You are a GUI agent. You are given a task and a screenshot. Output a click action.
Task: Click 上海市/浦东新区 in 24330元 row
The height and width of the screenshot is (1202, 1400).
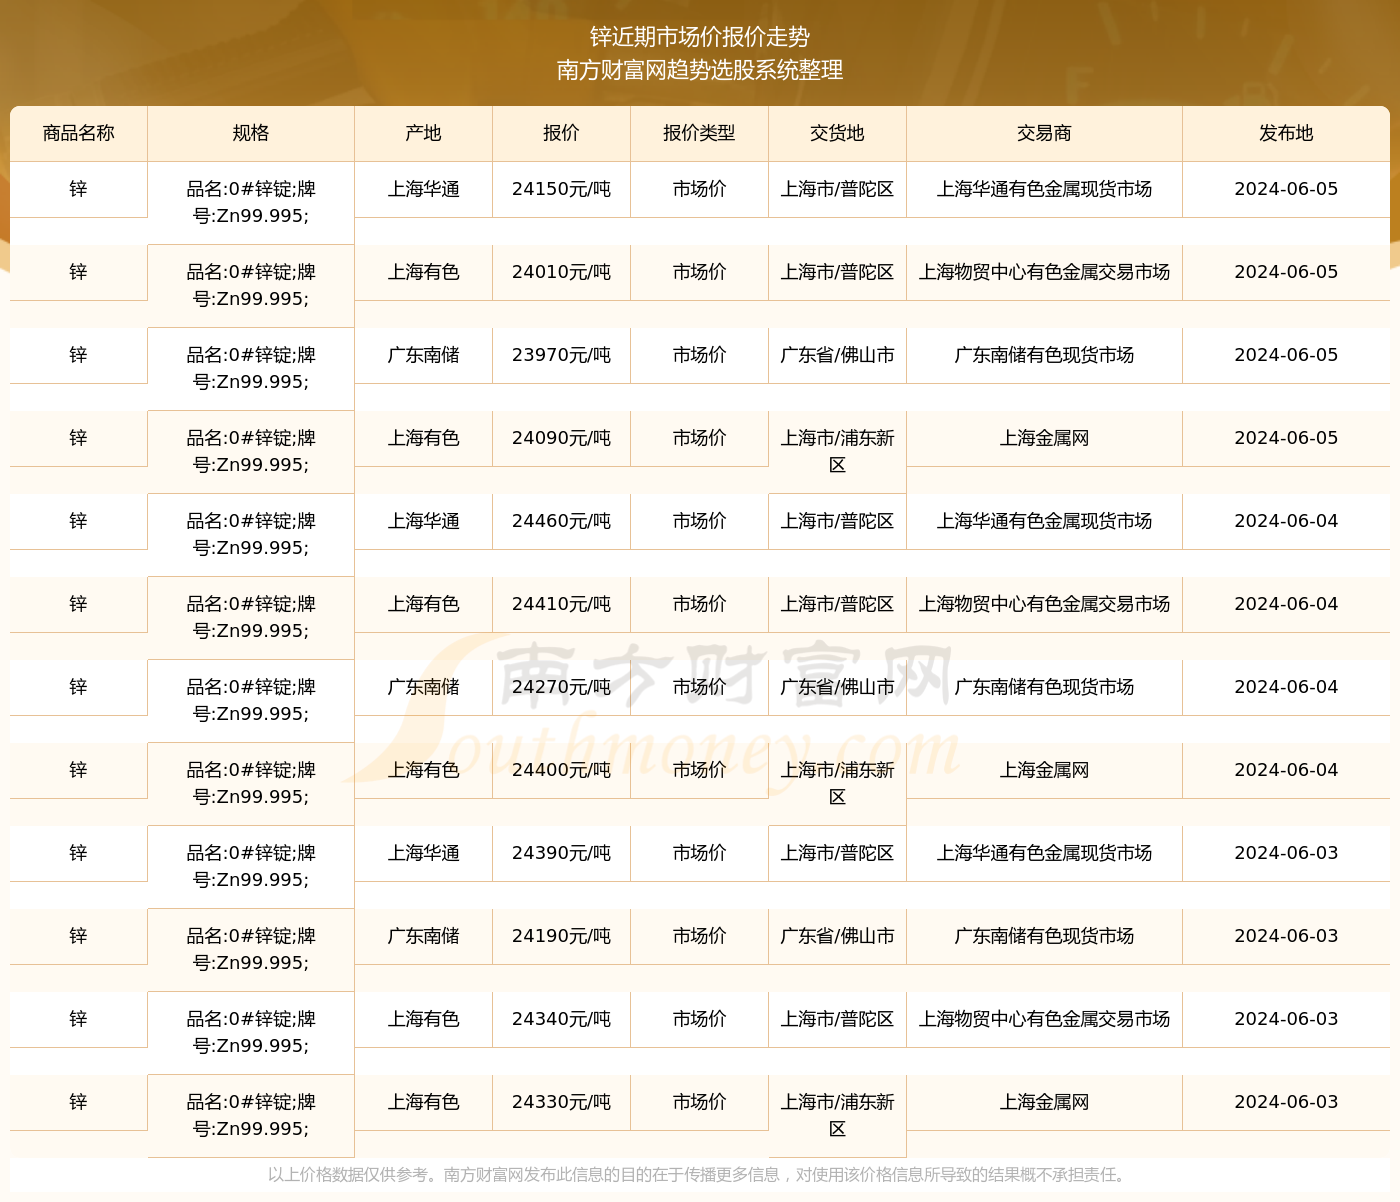[x=837, y=1115]
